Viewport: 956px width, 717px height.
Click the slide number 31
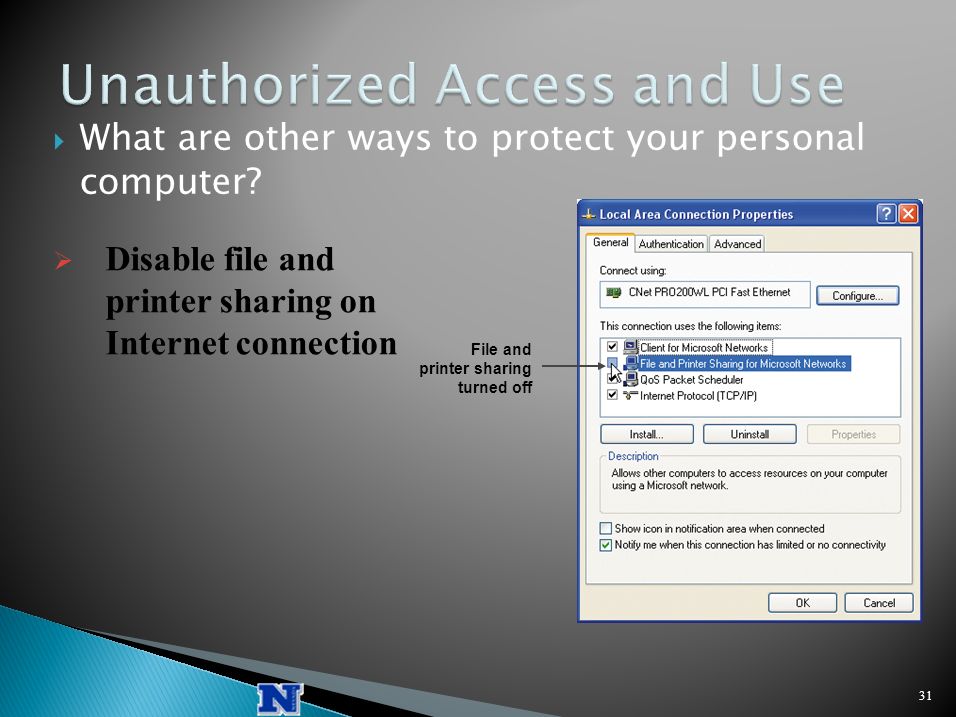point(925,695)
